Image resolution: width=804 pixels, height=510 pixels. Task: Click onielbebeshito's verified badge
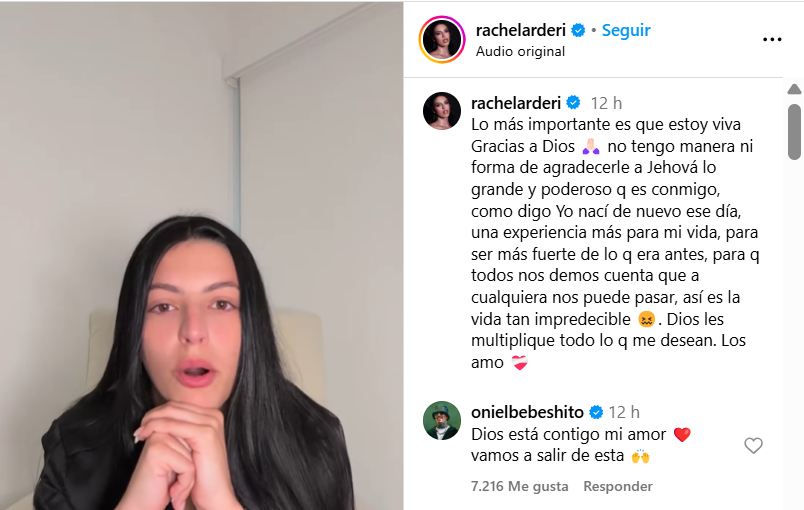click(x=596, y=412)
